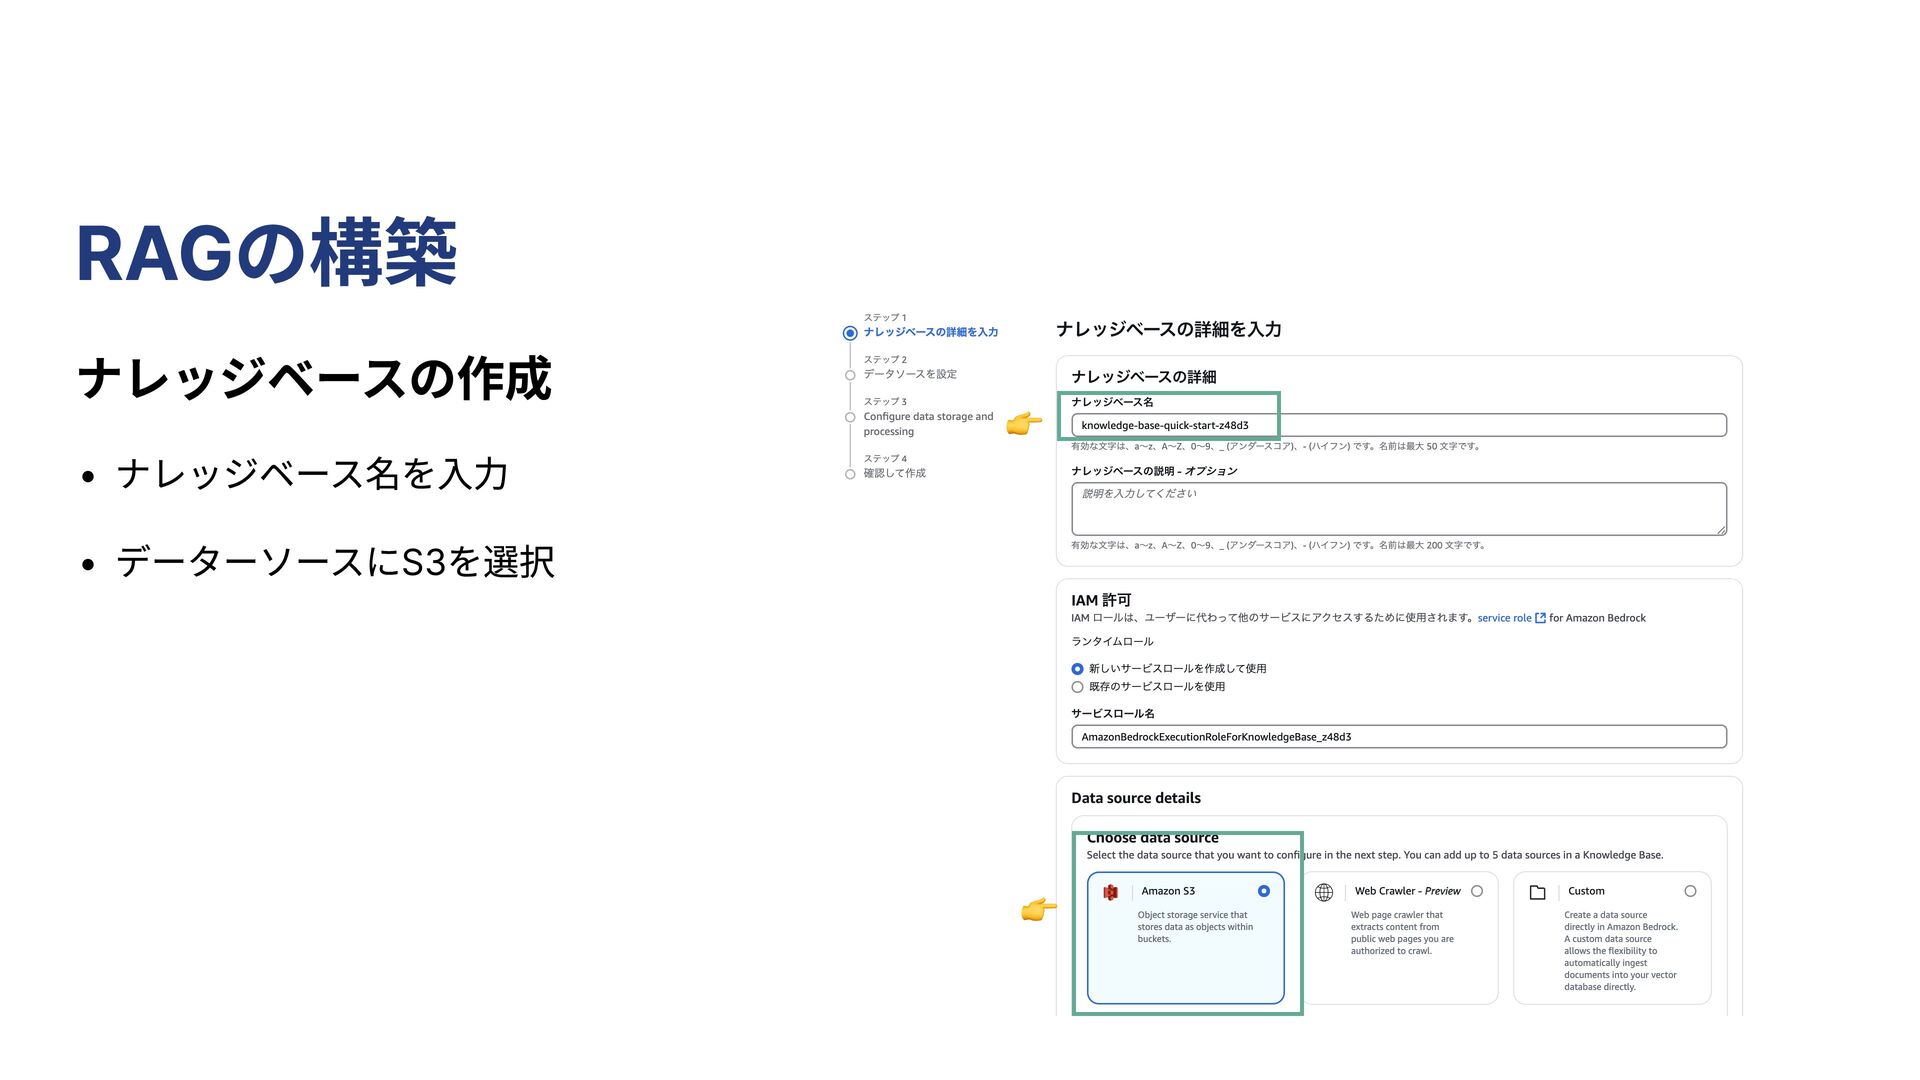The image size is (1920, 1080).
Task: Click the step 1 wizard indicator circle
Action: [850, 333]
